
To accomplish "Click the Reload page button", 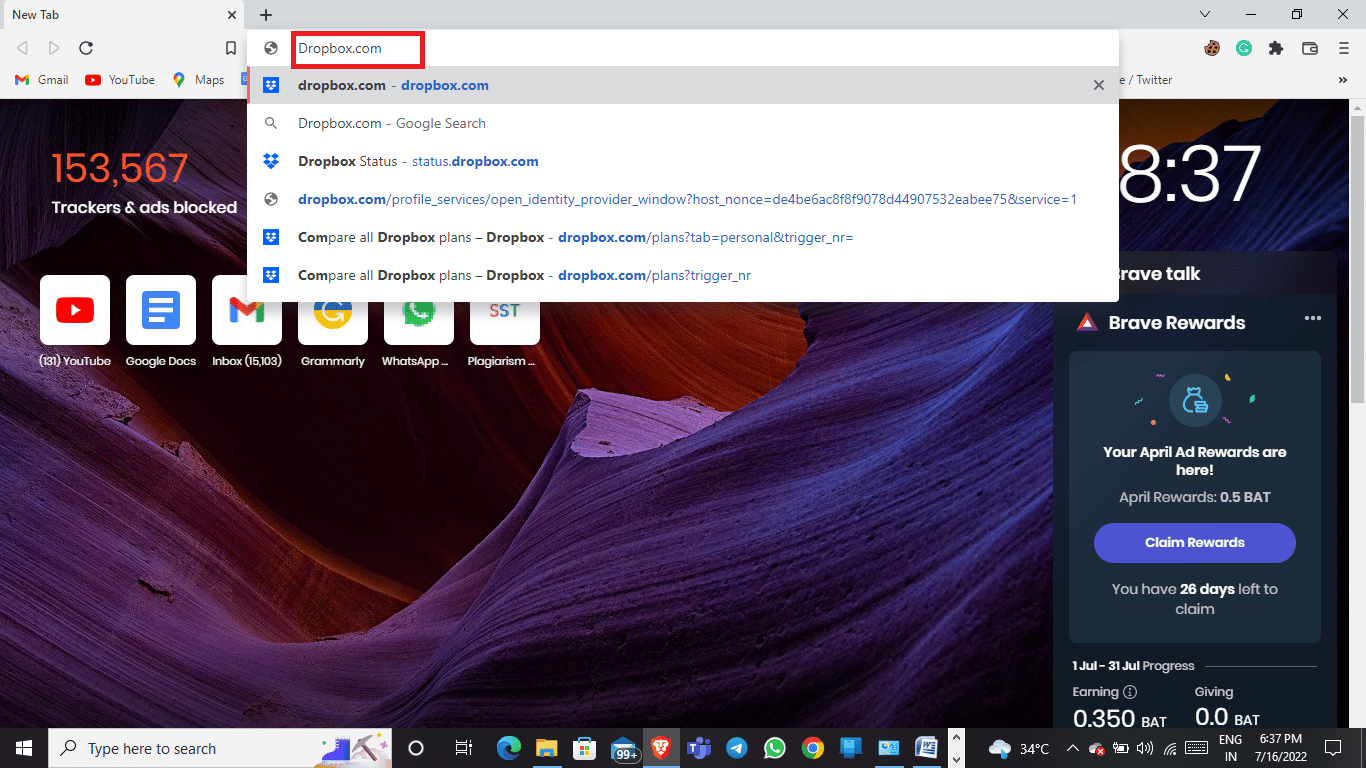I will [x=86, y=48].
